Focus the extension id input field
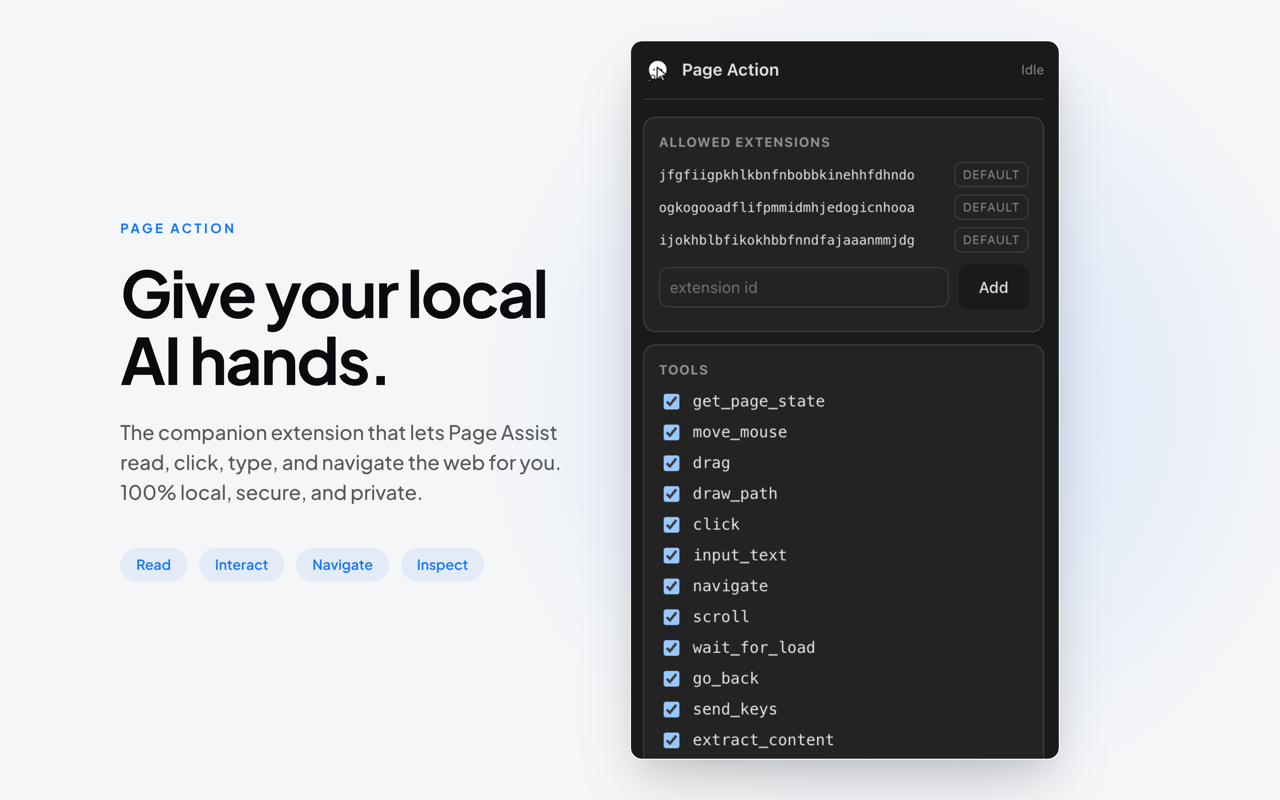Viewport: 1280px width, 800px height. coord(804,287)
